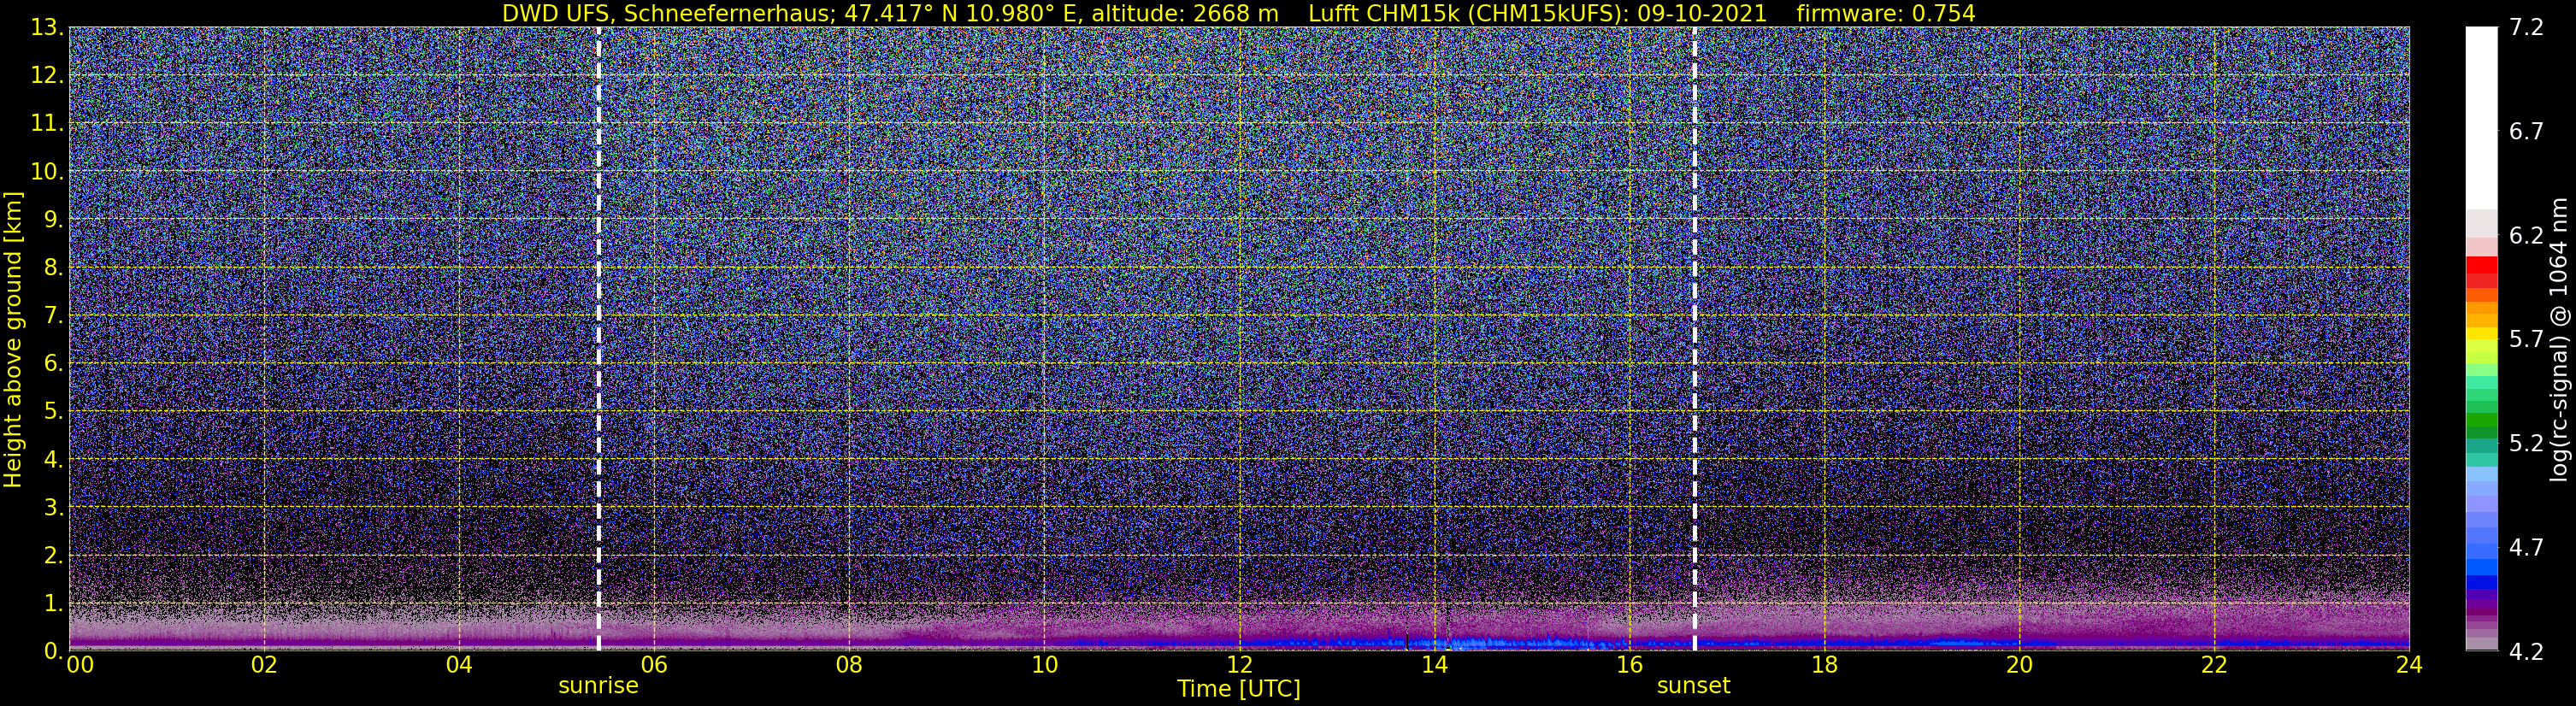Click the yellow band of the colorbar
2576x706 pixels.
2481,333
